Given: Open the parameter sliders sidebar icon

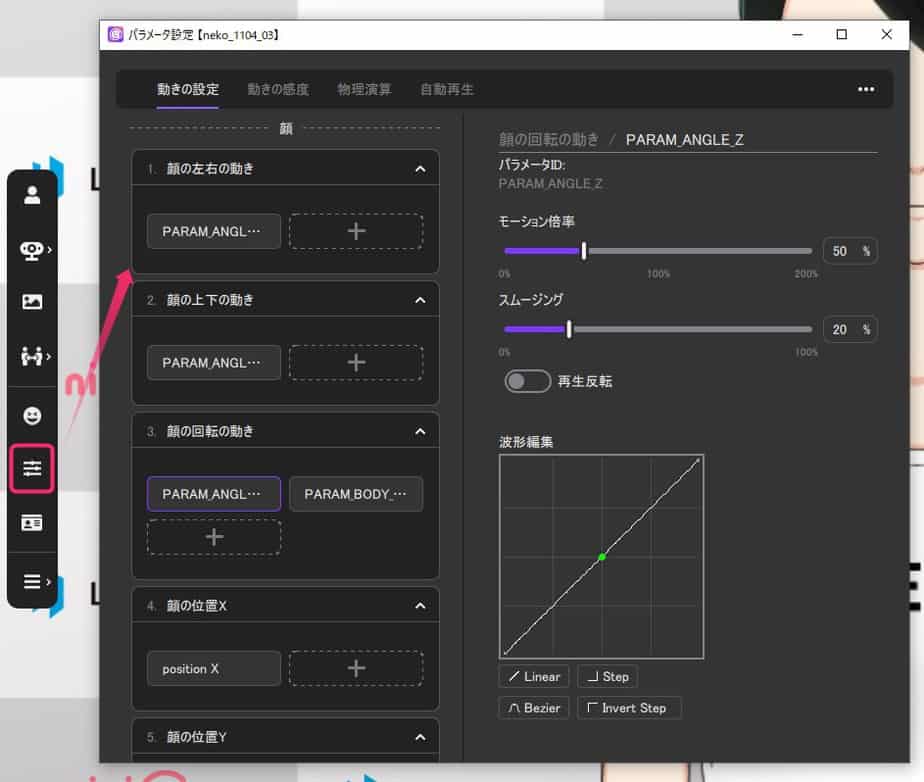Looking at the screenshot, I should pyautogui.click(x=32, y=468).
